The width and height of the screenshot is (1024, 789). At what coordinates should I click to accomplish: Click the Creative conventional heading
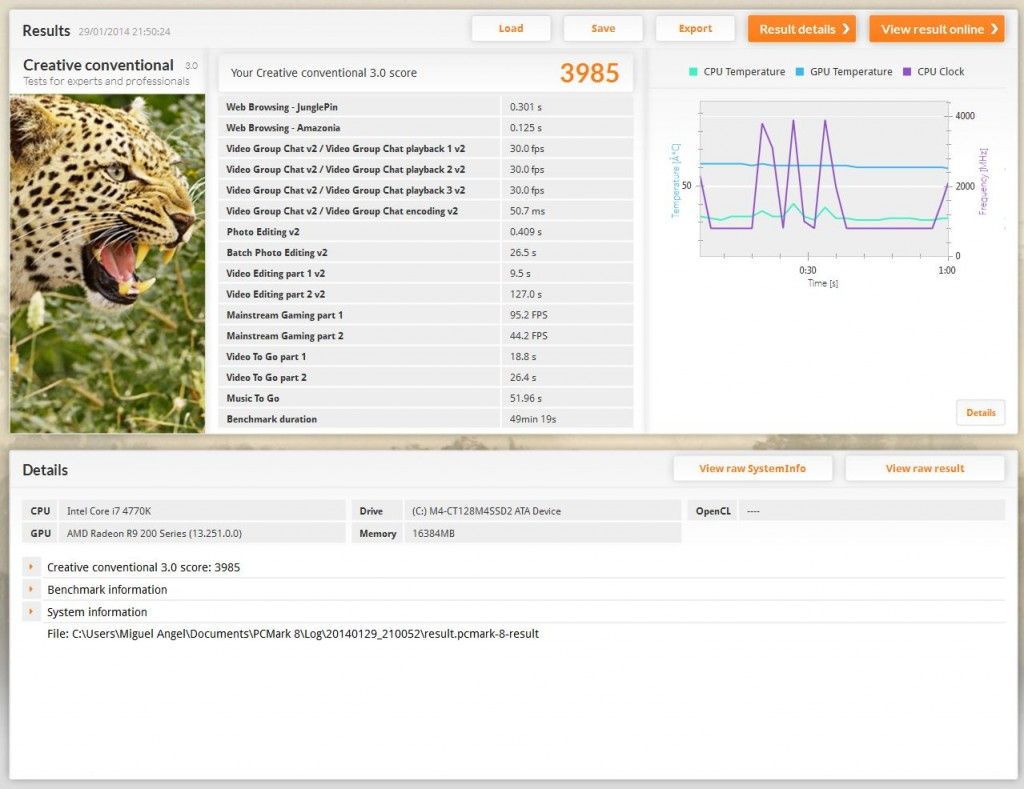coord(98,65)
